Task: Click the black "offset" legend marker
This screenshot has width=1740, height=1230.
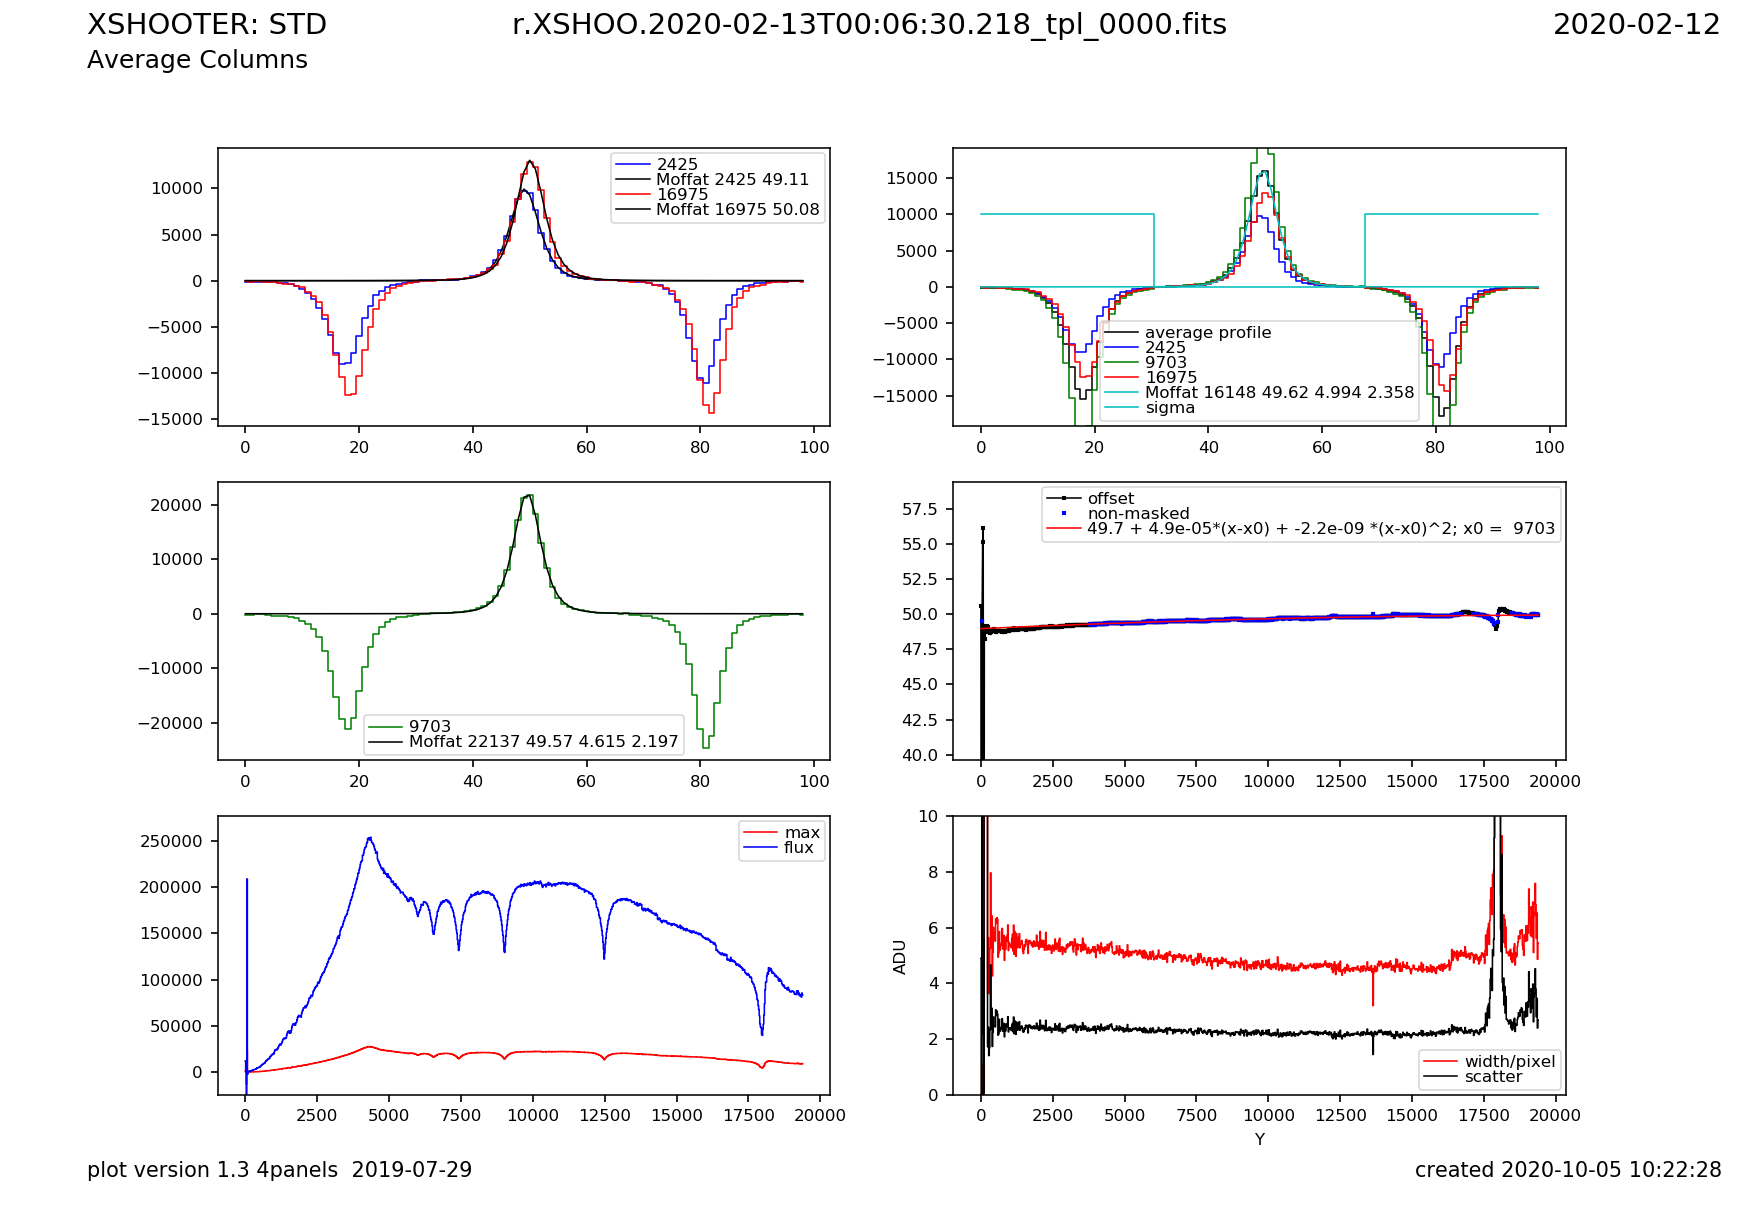Action: click(1063, 499)
